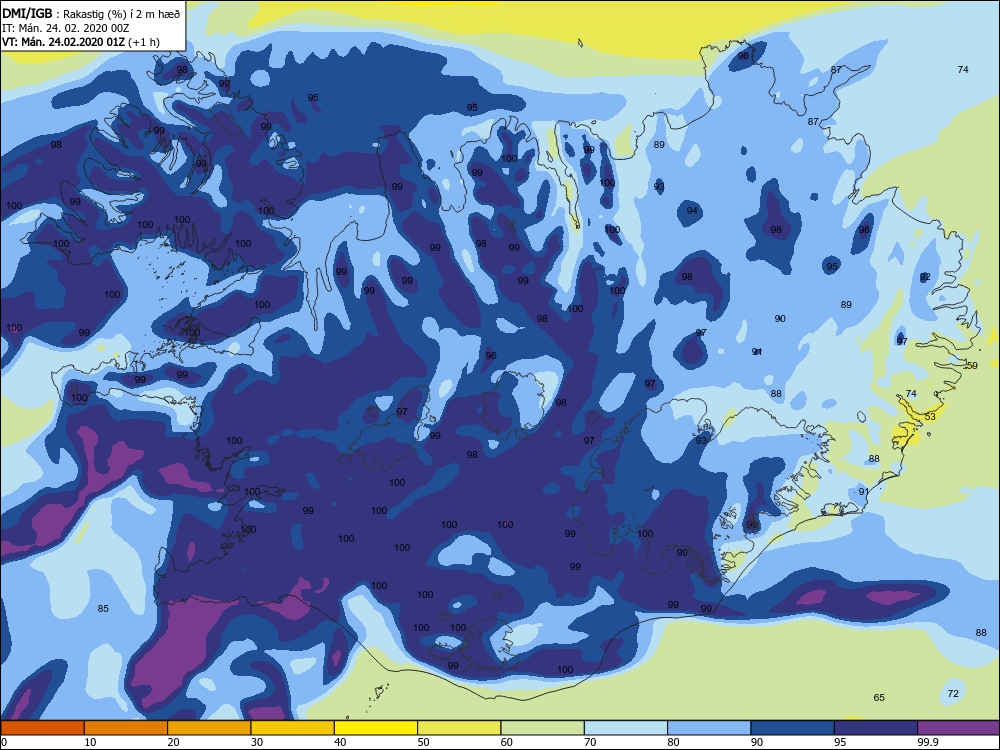
Task: Click the pale yellow 50–60 legend block
Action: [459, 728]
